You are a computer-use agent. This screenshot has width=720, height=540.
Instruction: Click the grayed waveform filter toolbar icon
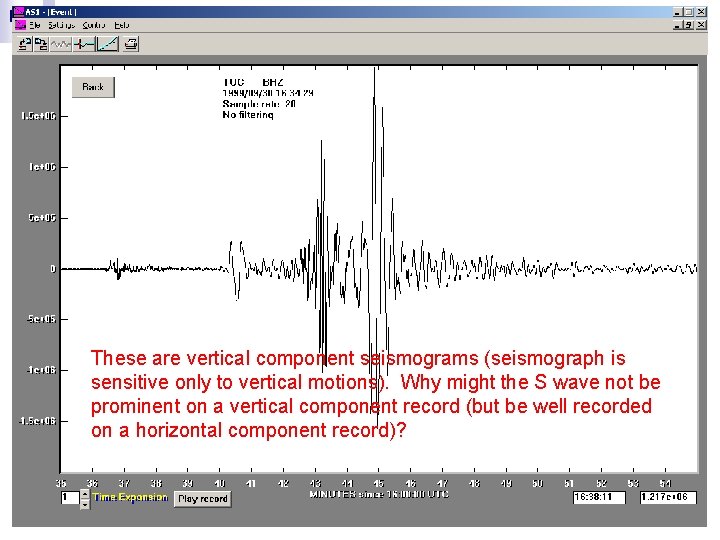click(61, 44)
